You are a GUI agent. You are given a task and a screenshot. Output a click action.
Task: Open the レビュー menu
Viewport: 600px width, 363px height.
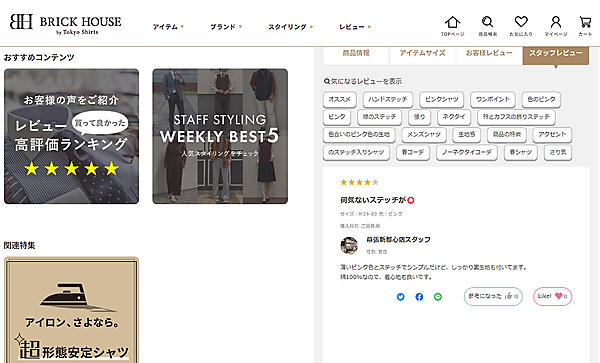(355, 27)
